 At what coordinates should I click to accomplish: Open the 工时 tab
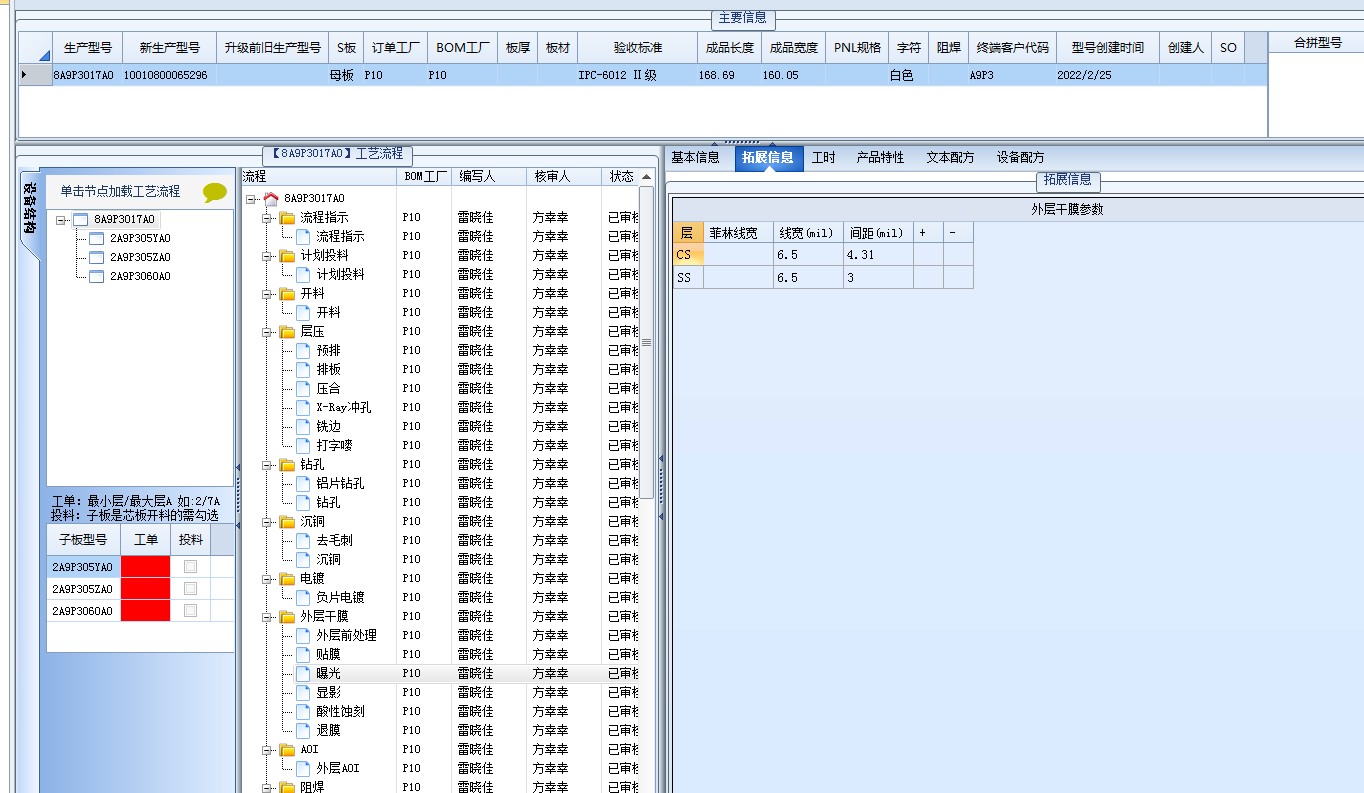click(824, 158)
